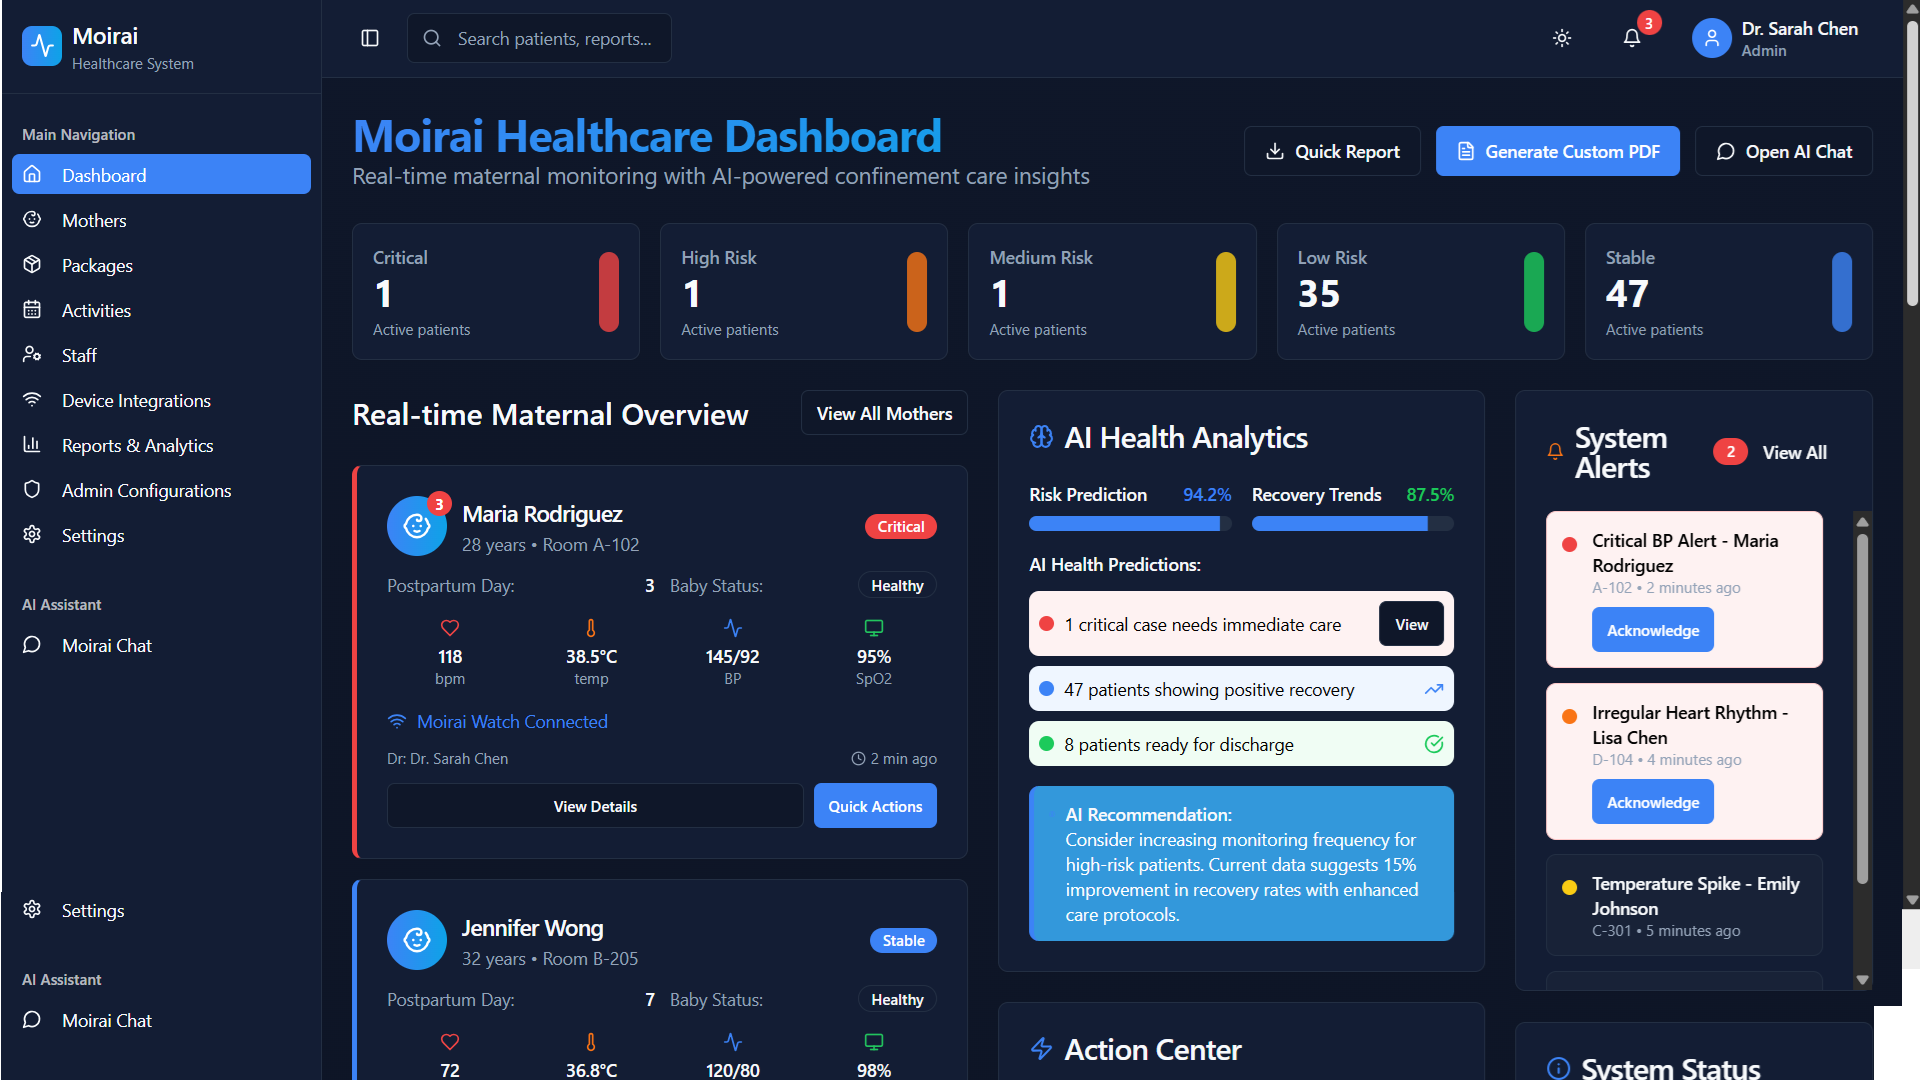Select the Packages box icon
Image resolution: width=1920 pixels, height=1080 pixels.
(x=33, y=265)
